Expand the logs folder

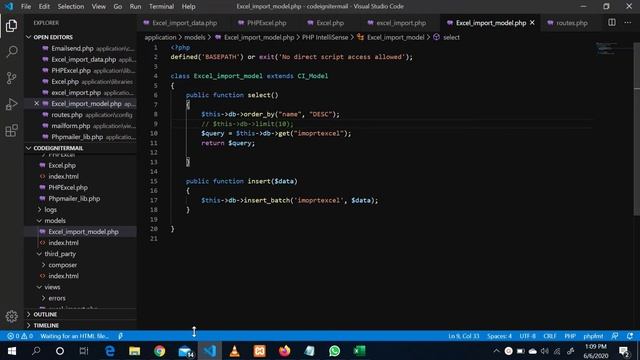[50, 209]
